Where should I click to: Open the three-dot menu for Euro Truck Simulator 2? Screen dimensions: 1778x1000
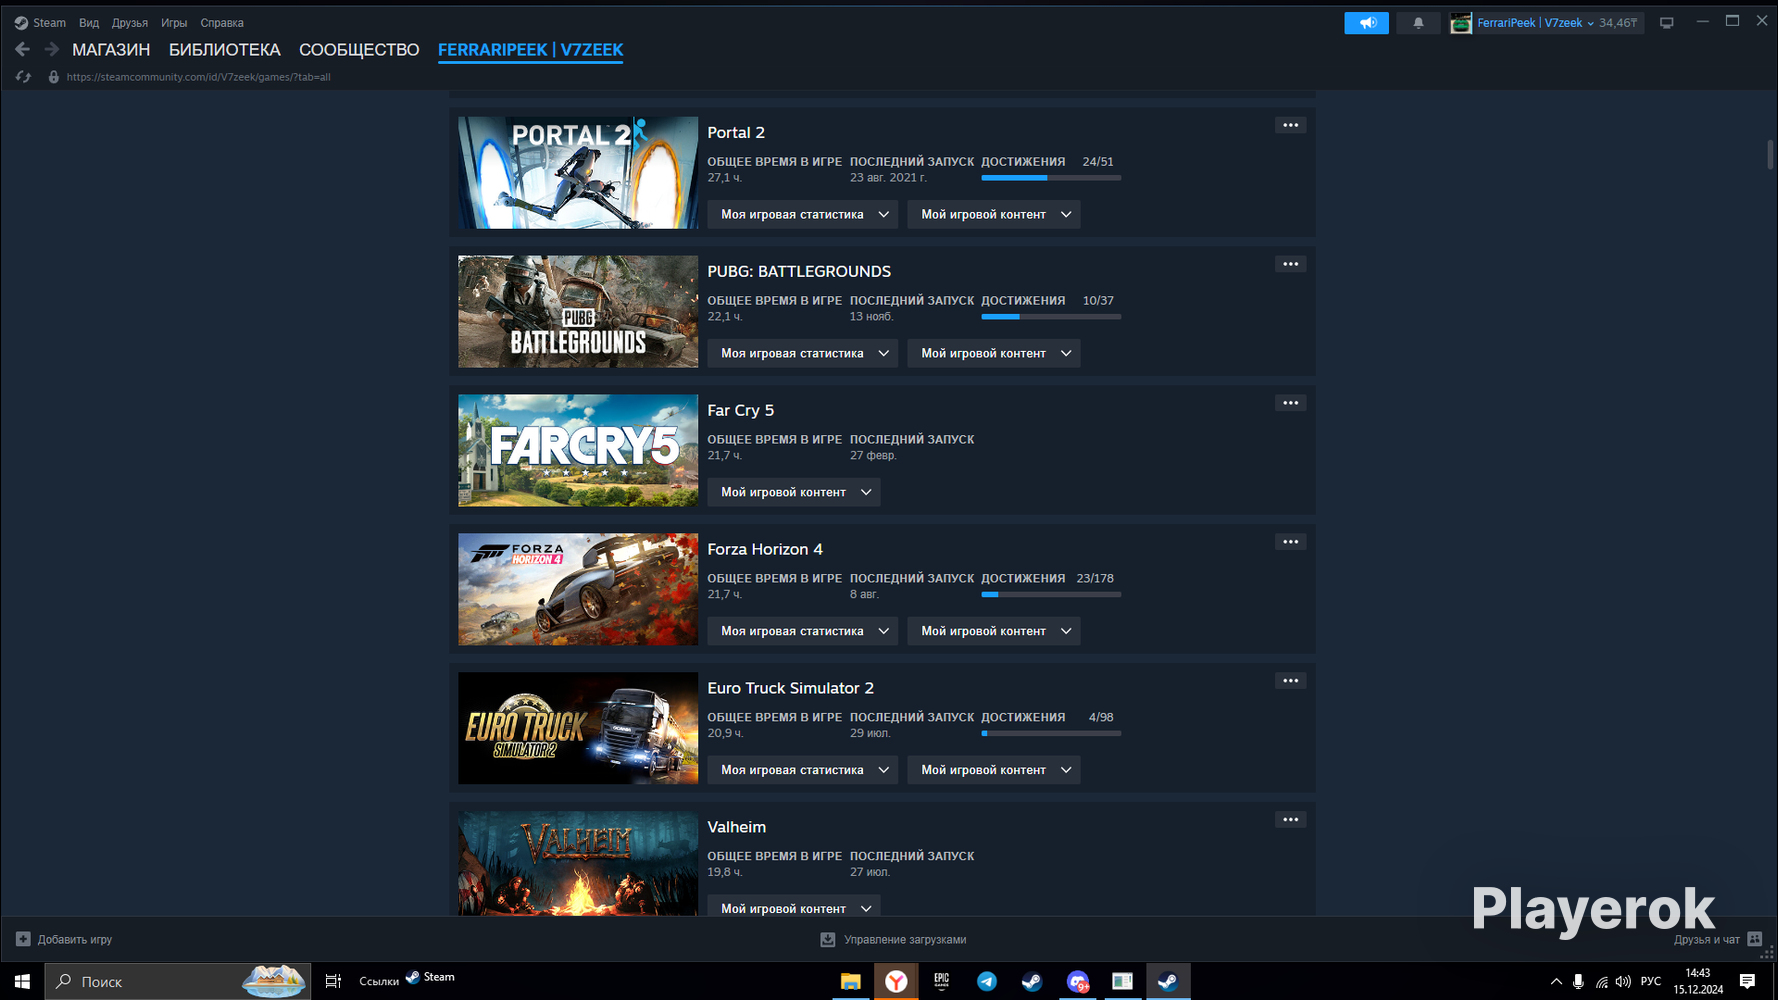pos(1291,681)
